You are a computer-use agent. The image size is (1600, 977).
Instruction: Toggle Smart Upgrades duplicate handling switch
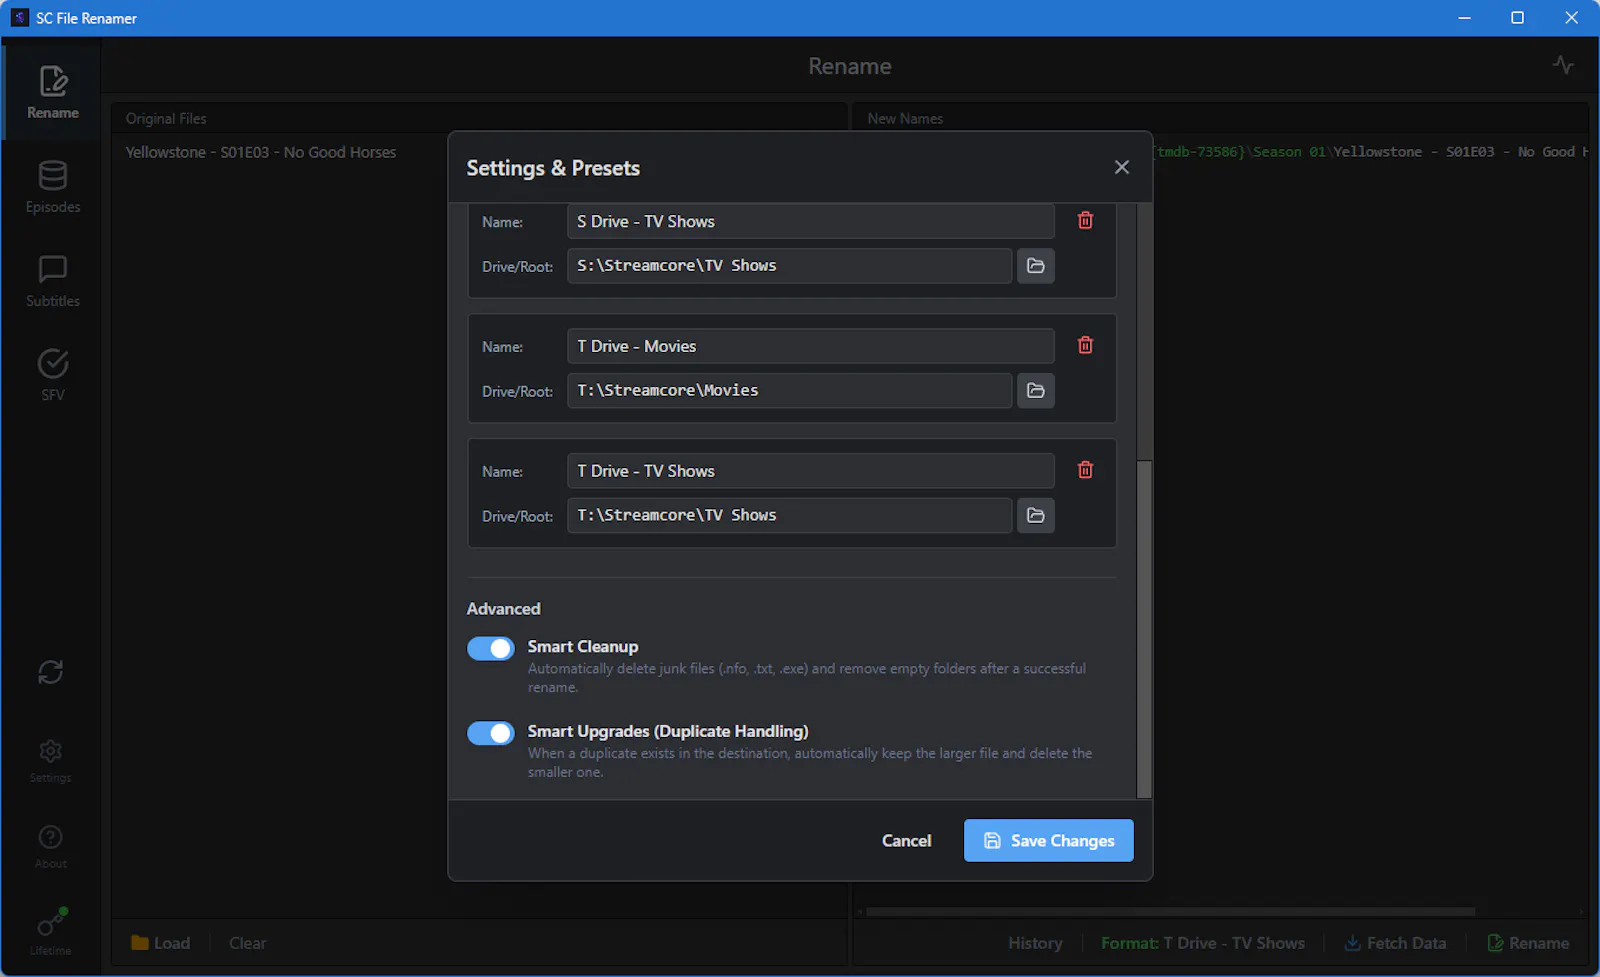click(x=491, y=733)
